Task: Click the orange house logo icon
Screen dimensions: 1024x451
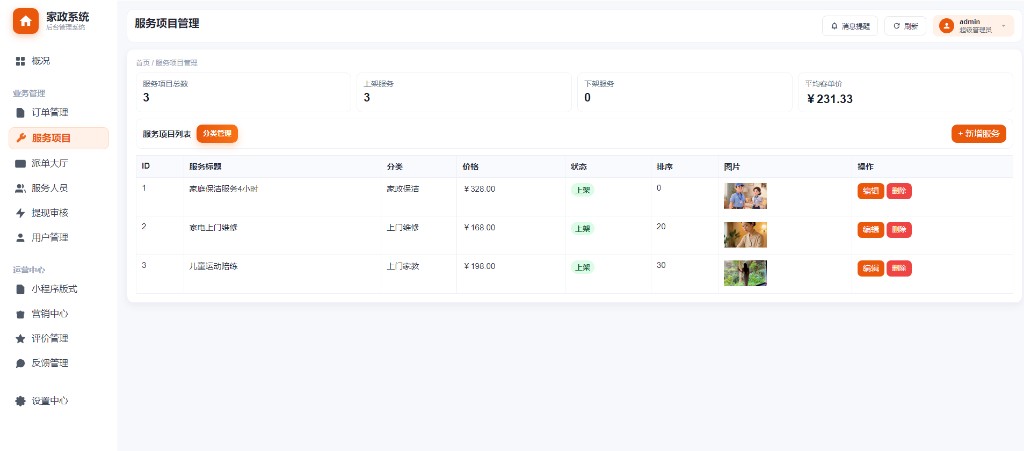Action: coord(25,21)
